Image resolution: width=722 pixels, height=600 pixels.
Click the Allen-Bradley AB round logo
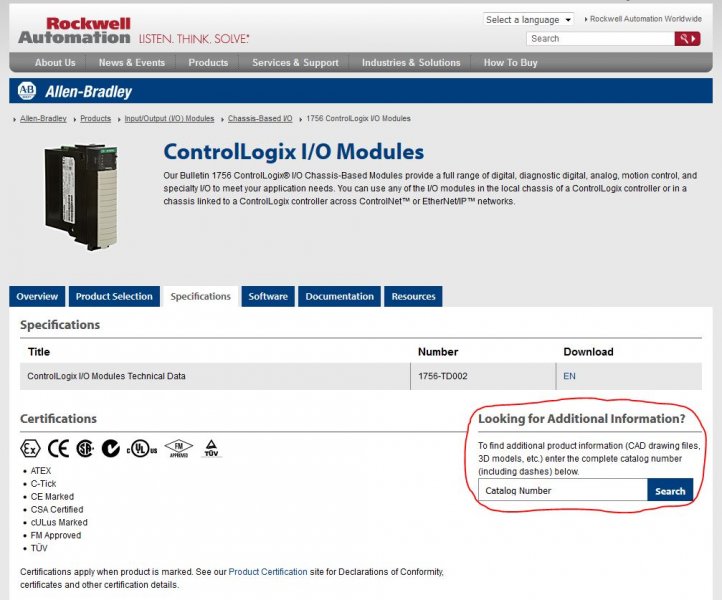27,90
